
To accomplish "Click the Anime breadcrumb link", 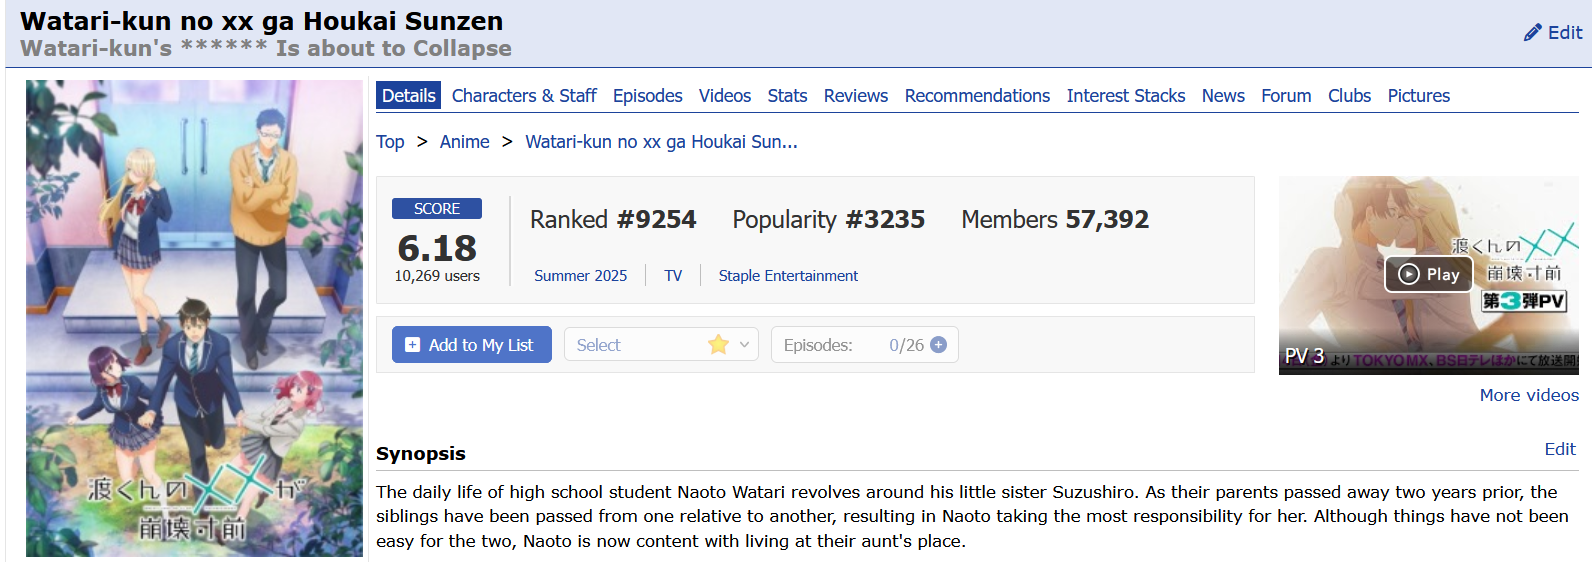I will point(464,142).
